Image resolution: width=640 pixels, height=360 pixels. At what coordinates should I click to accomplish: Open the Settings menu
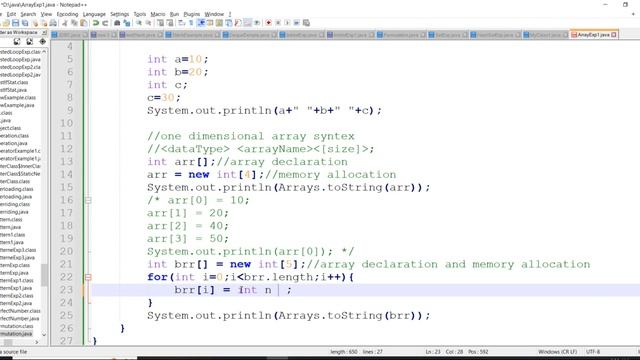120,14
